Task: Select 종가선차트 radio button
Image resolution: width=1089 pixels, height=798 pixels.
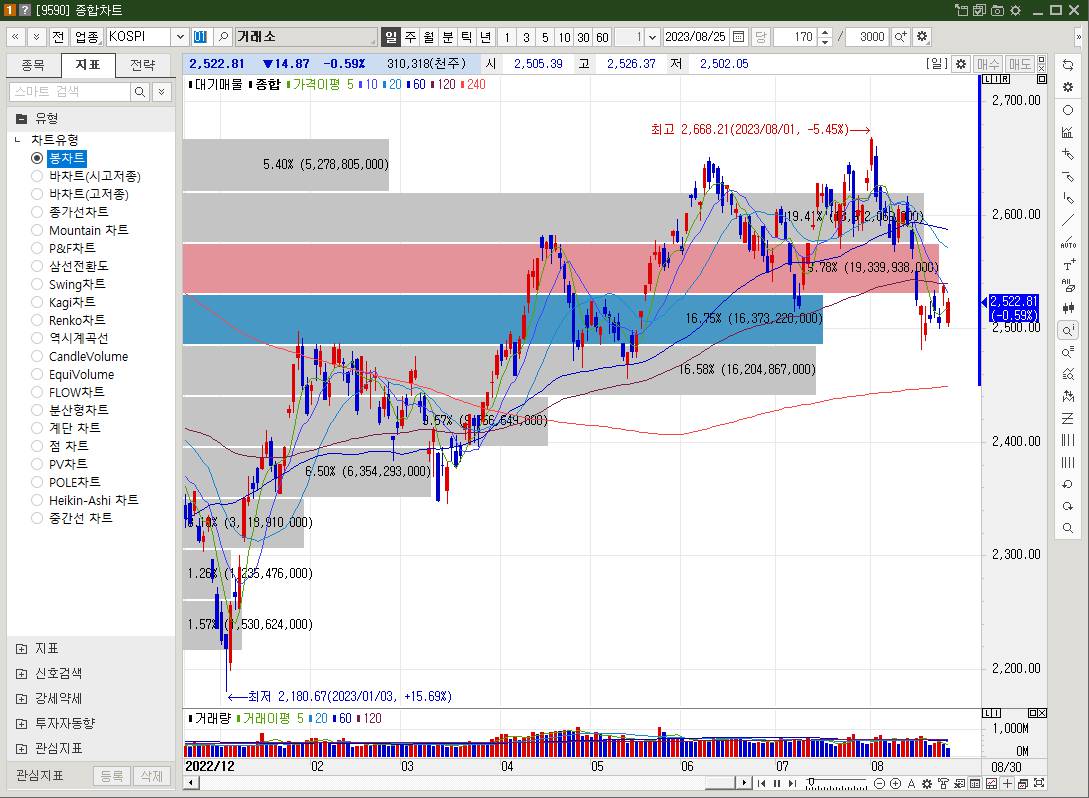Action: click(x=37, y=212)
